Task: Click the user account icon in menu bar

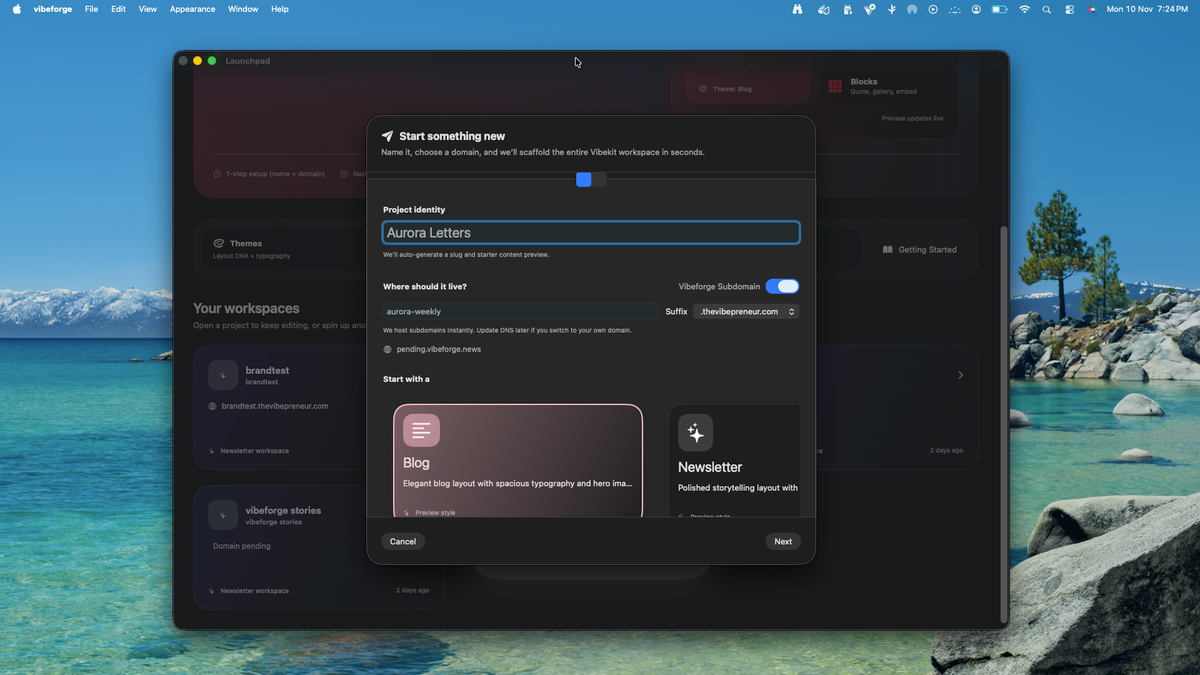Action: [x=976, y=9]
